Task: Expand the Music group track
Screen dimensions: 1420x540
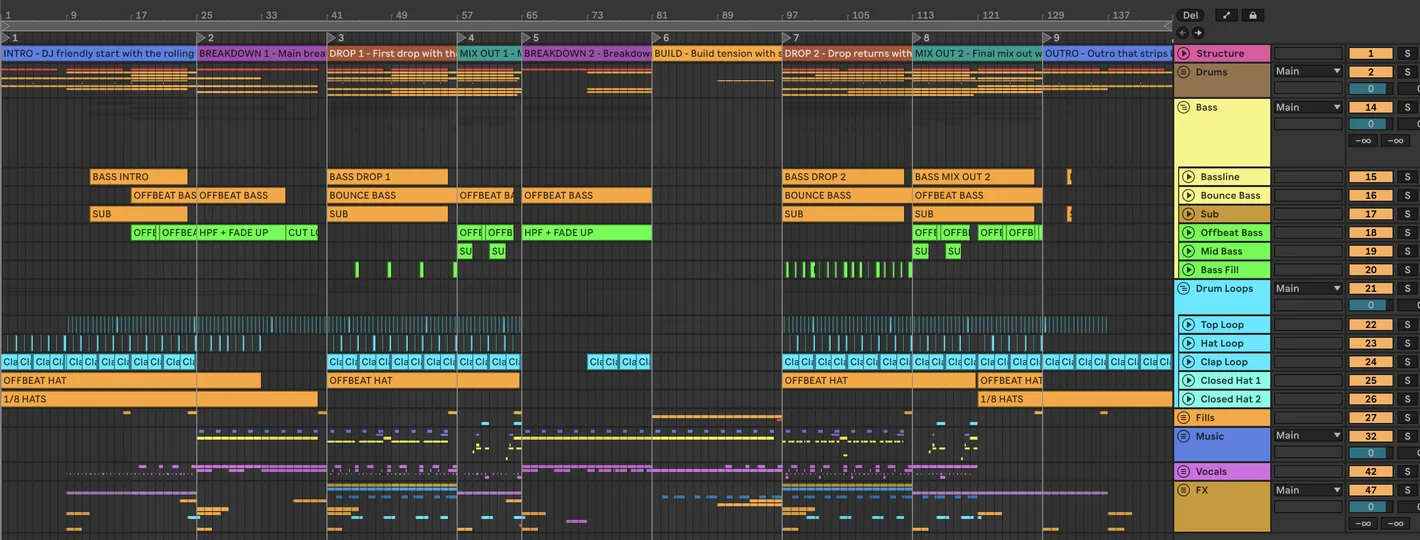Action: [1184, 435]
